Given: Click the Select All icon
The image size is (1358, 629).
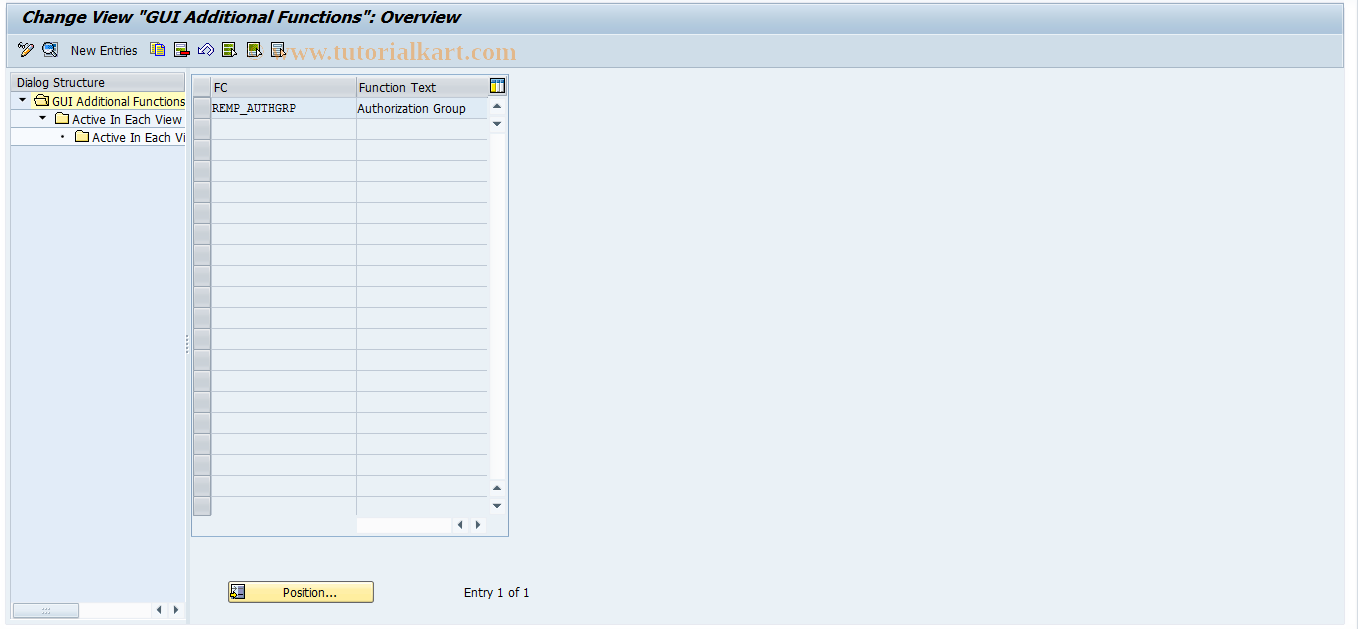Looking at the screenshot, I should pyautogui.click(x=230, y=49).
